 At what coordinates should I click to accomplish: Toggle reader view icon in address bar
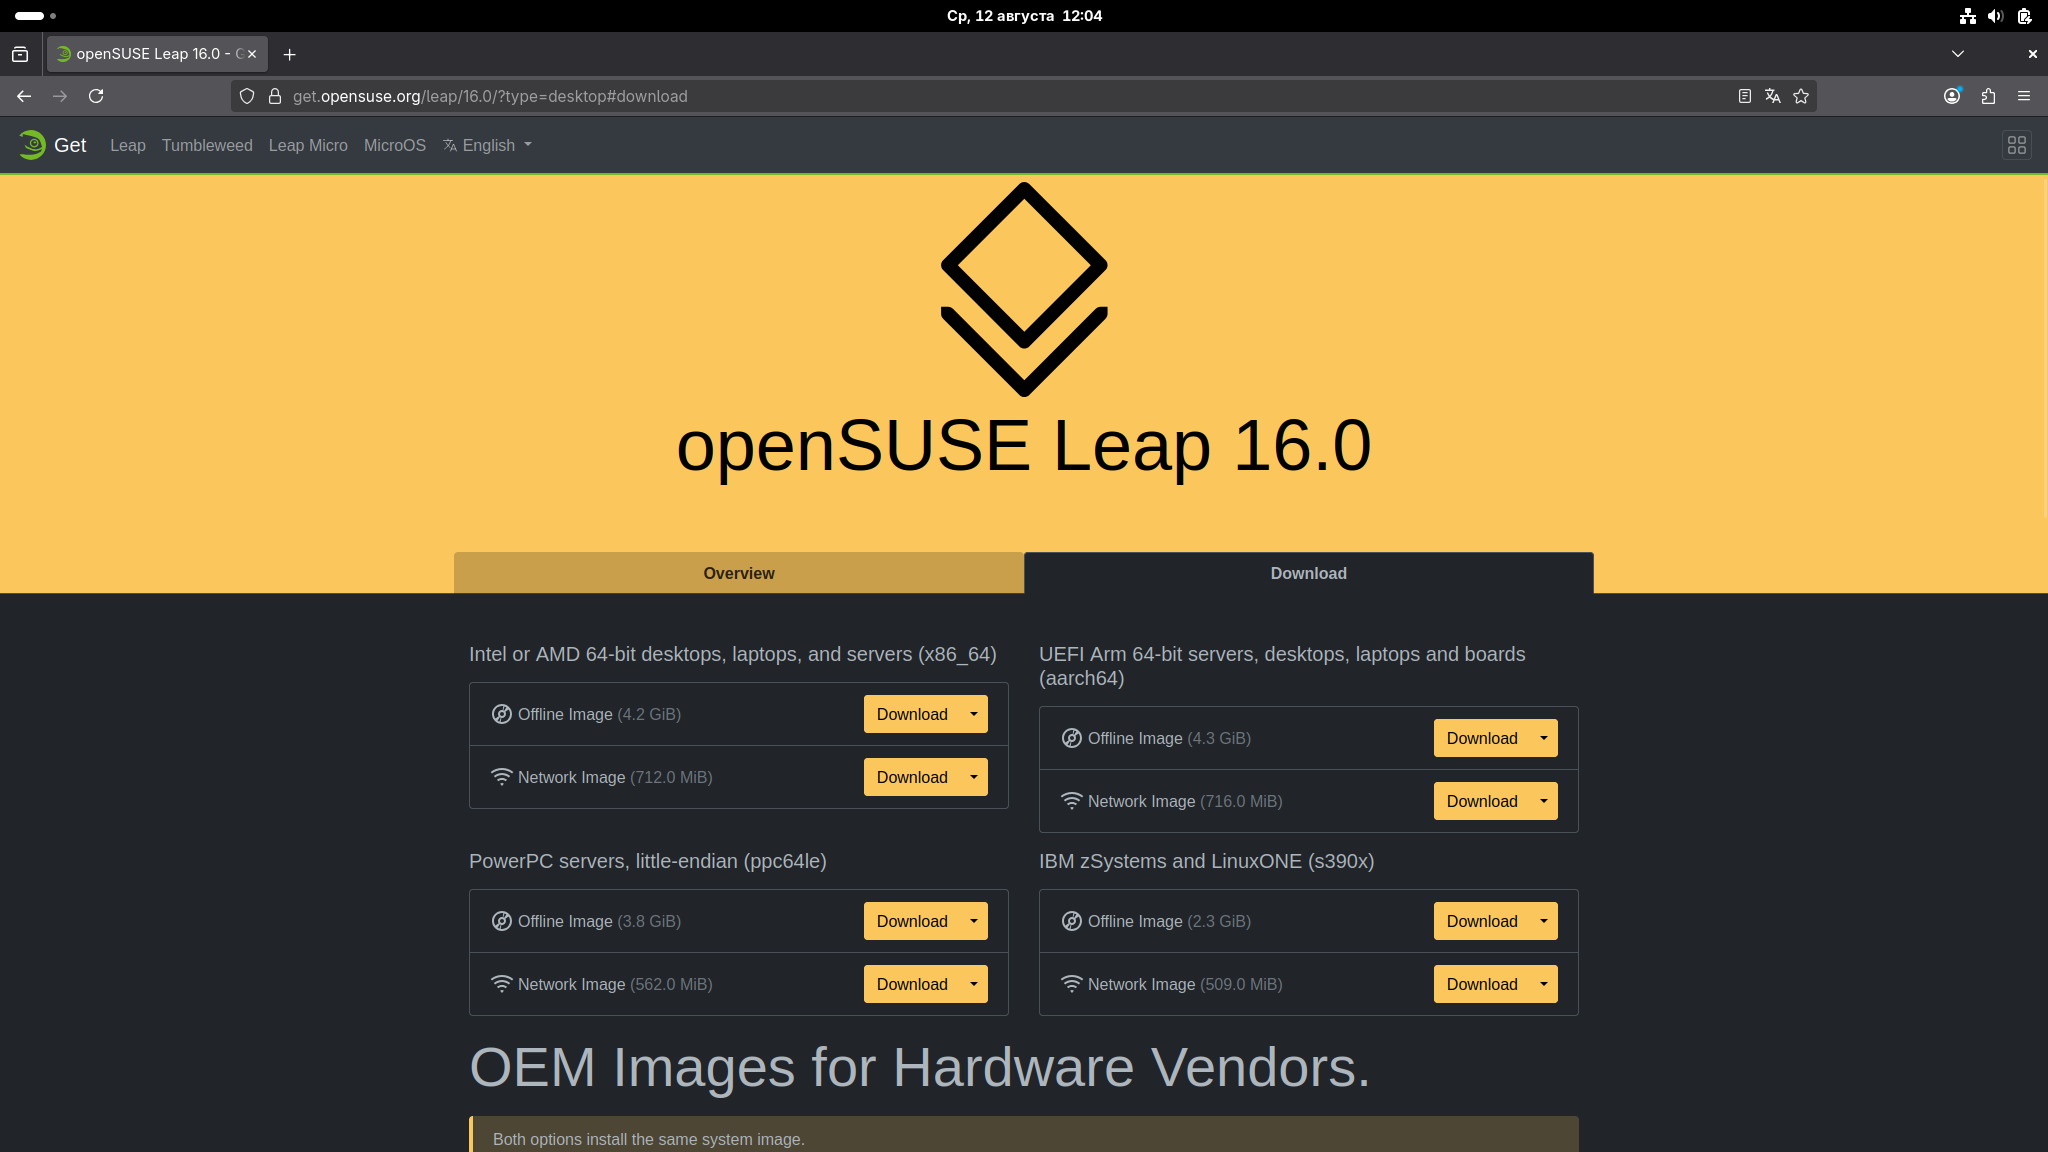pyautogui.click(x=1744, y=96)
